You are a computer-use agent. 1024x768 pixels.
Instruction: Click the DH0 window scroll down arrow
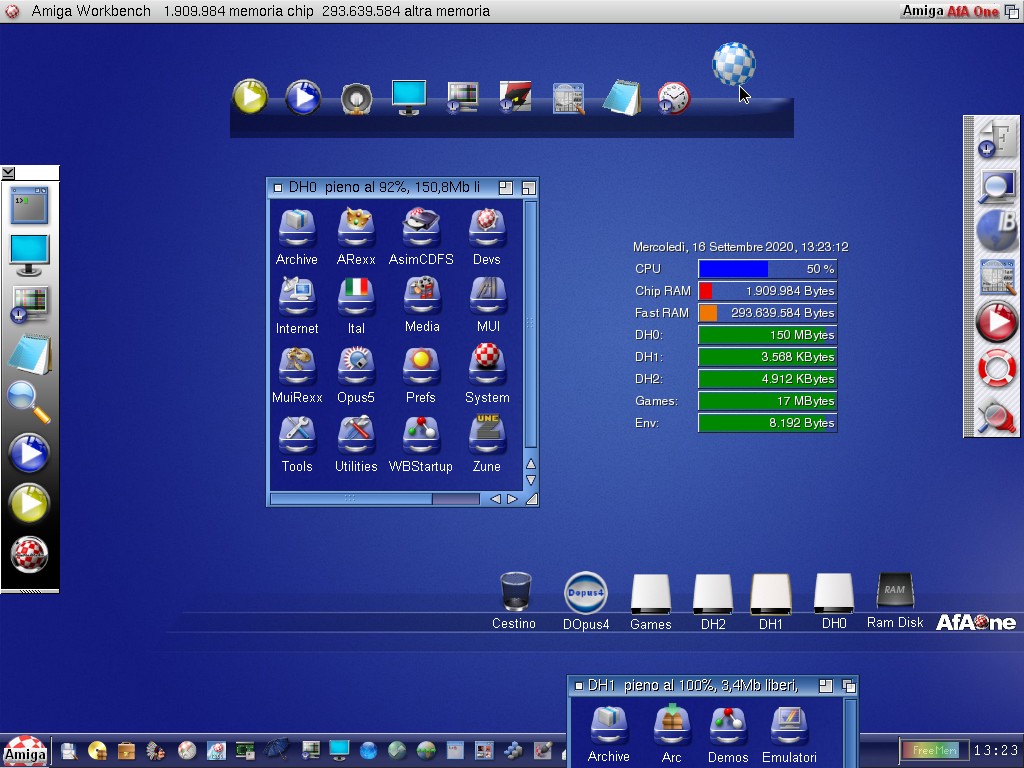[x=531, y=481]
